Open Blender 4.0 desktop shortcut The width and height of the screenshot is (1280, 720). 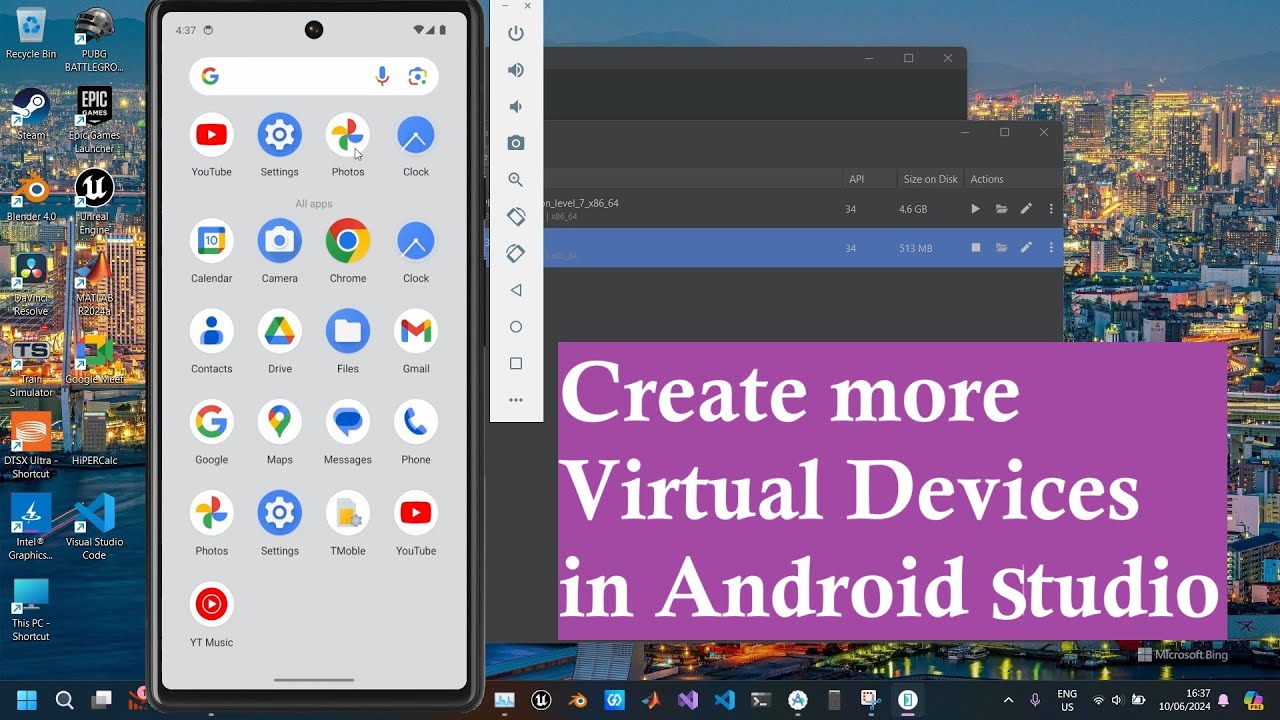(x=31, y=196)
